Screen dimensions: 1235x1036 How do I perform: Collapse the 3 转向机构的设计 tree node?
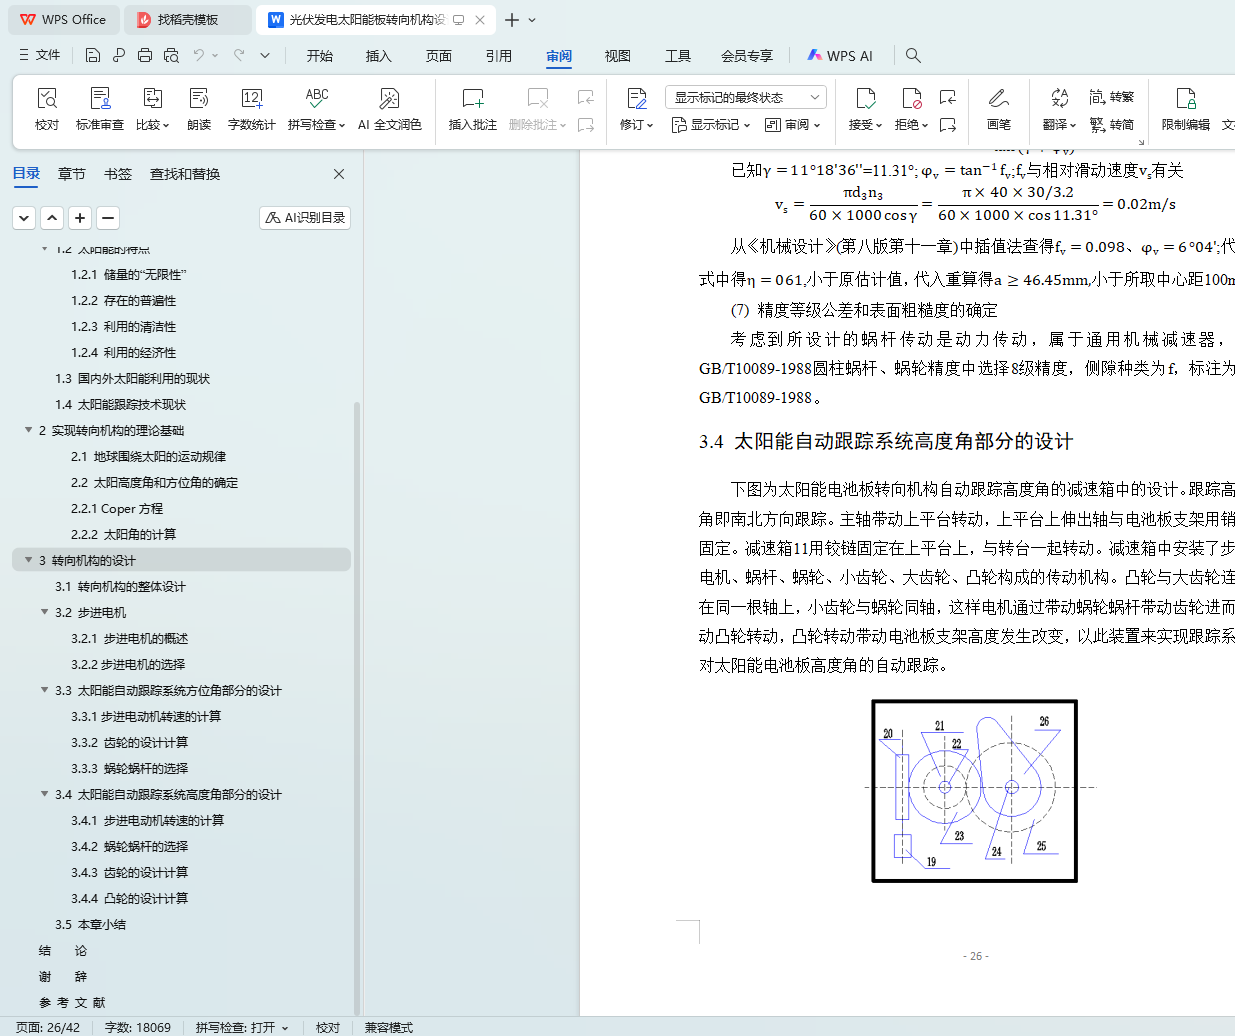pyautogui.click(x=28, y=560)
